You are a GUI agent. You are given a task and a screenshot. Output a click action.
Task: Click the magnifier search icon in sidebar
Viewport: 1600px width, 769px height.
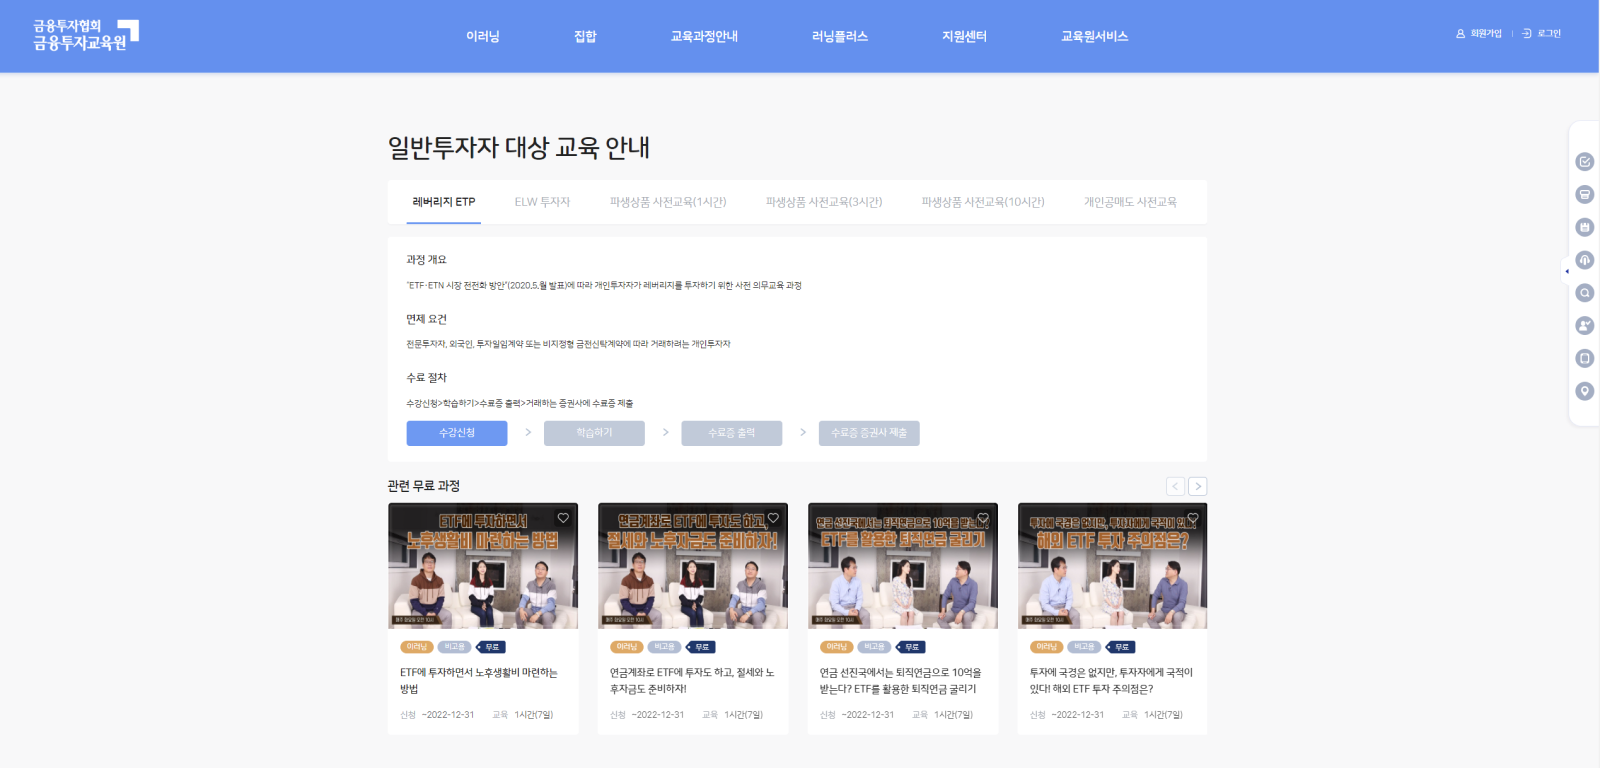point(1584,293)
